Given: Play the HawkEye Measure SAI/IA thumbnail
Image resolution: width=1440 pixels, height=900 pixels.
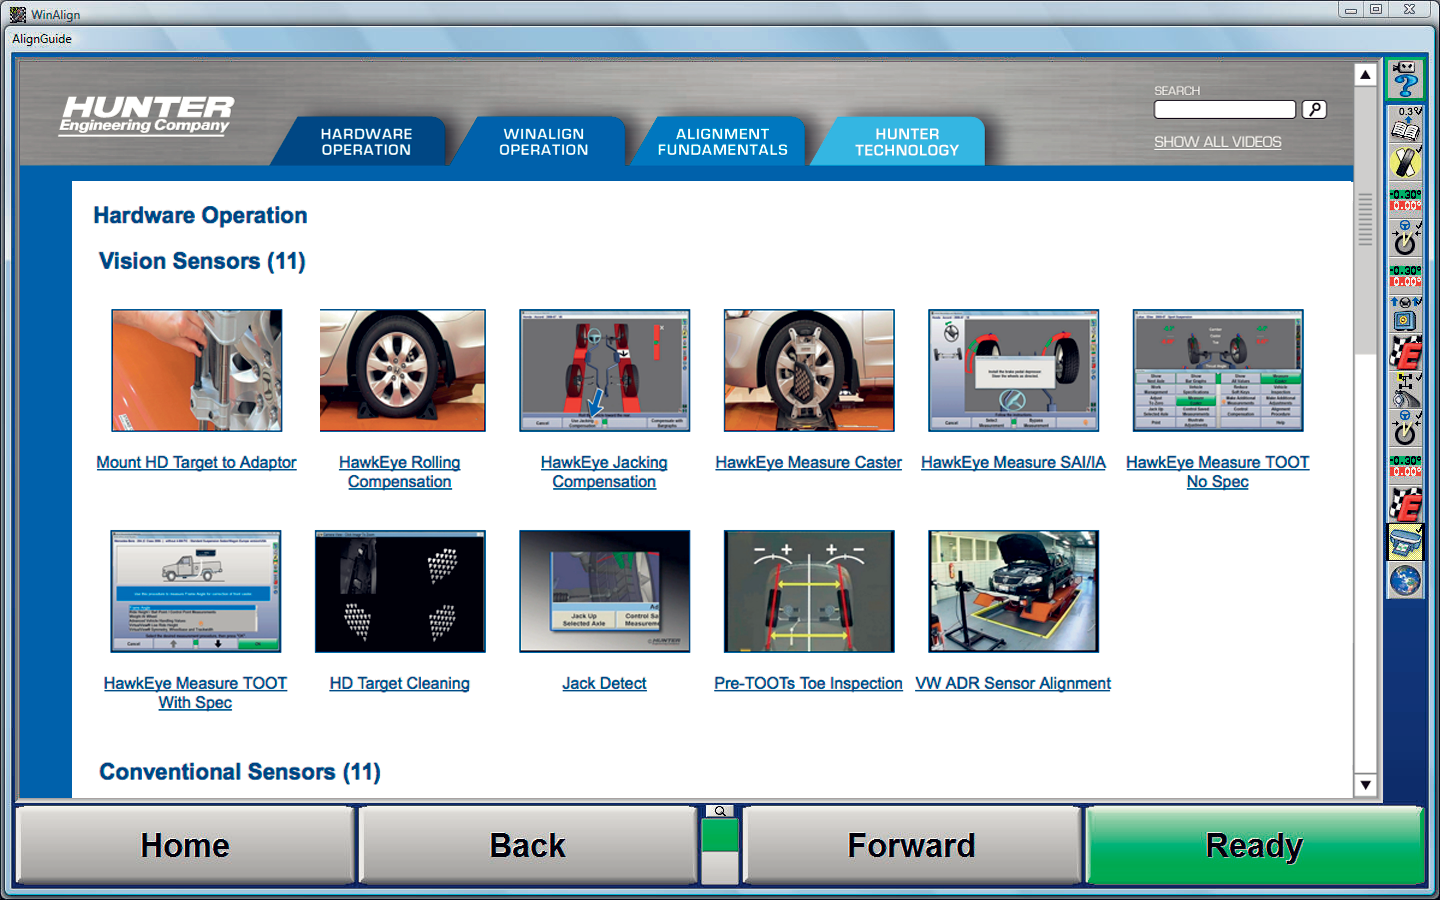Looking at the screenshot, I should (1013, 370).
